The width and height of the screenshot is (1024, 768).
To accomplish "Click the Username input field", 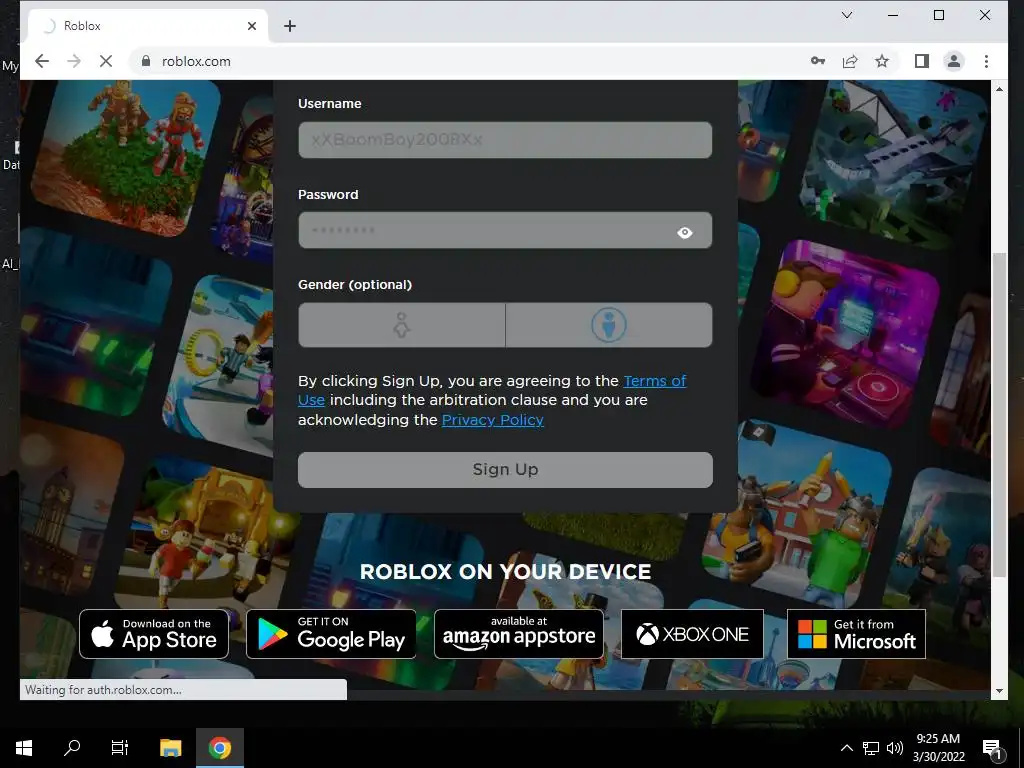I will pos(505,140).
